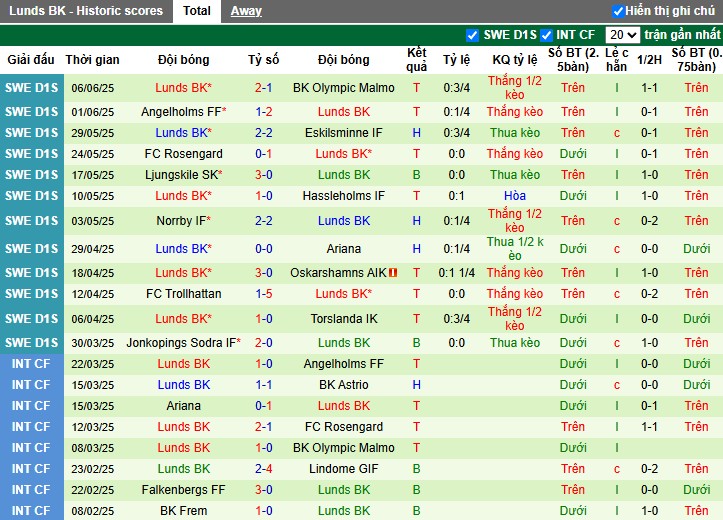Uncheck the SWE D1S league filter
Image resolution: width=723 pixels, height=520 pixels.
pos(472,35)
